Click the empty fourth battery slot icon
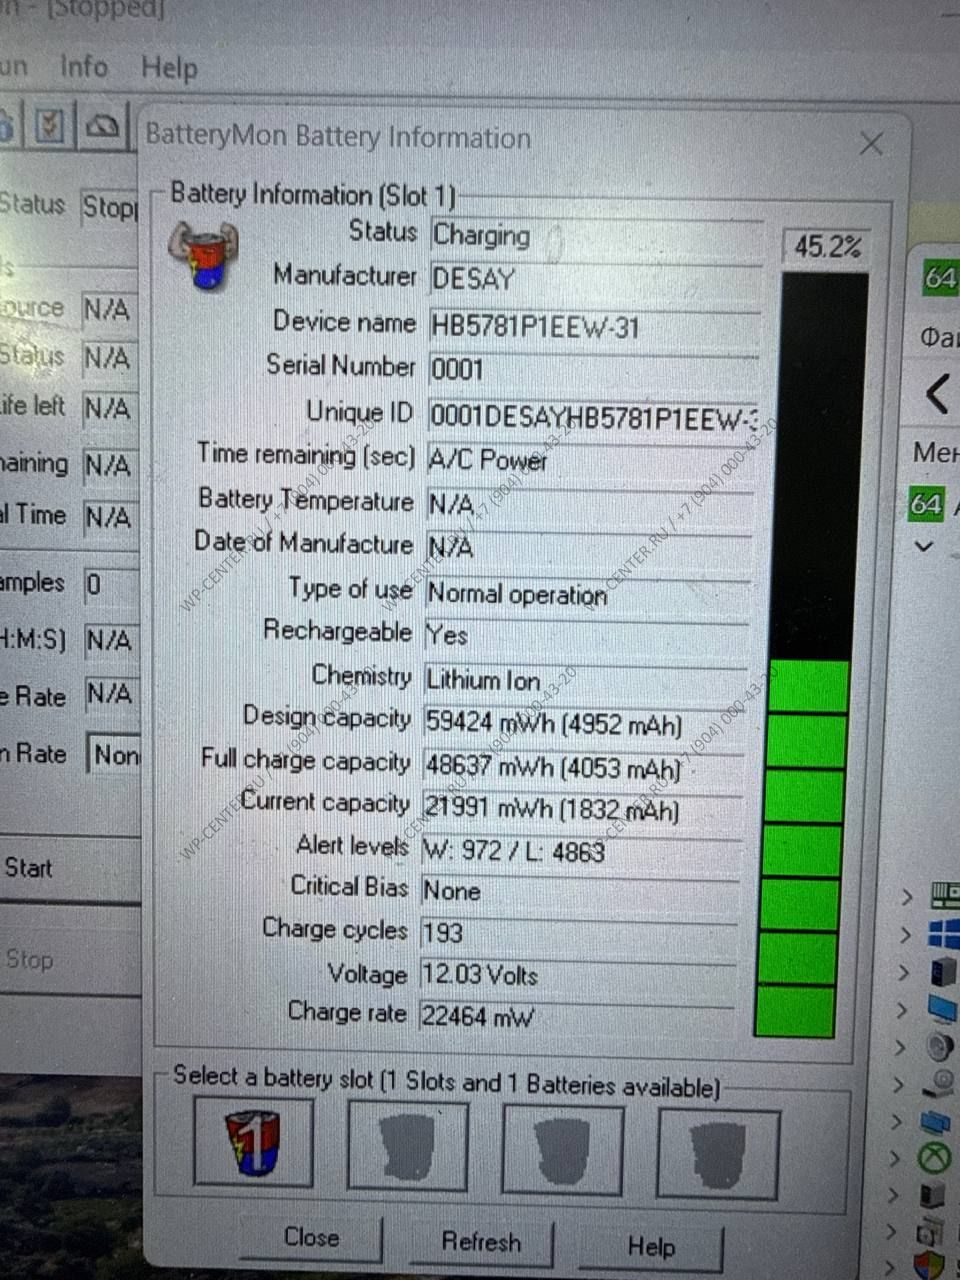960x1280 pixels. [718, 1153]
